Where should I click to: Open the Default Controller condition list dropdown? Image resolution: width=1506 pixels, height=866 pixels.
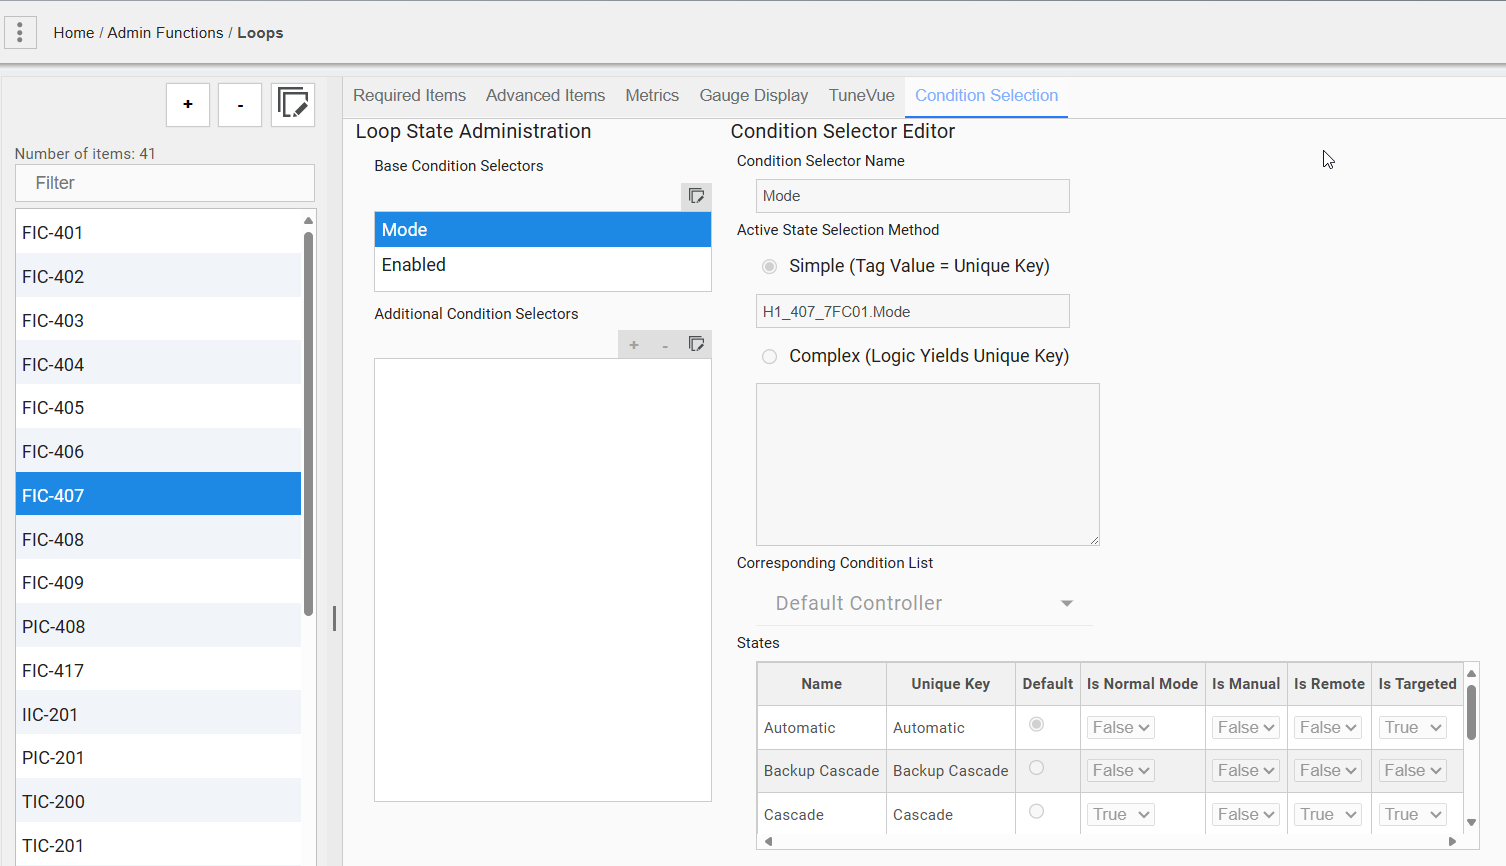(x=924, y=603)
